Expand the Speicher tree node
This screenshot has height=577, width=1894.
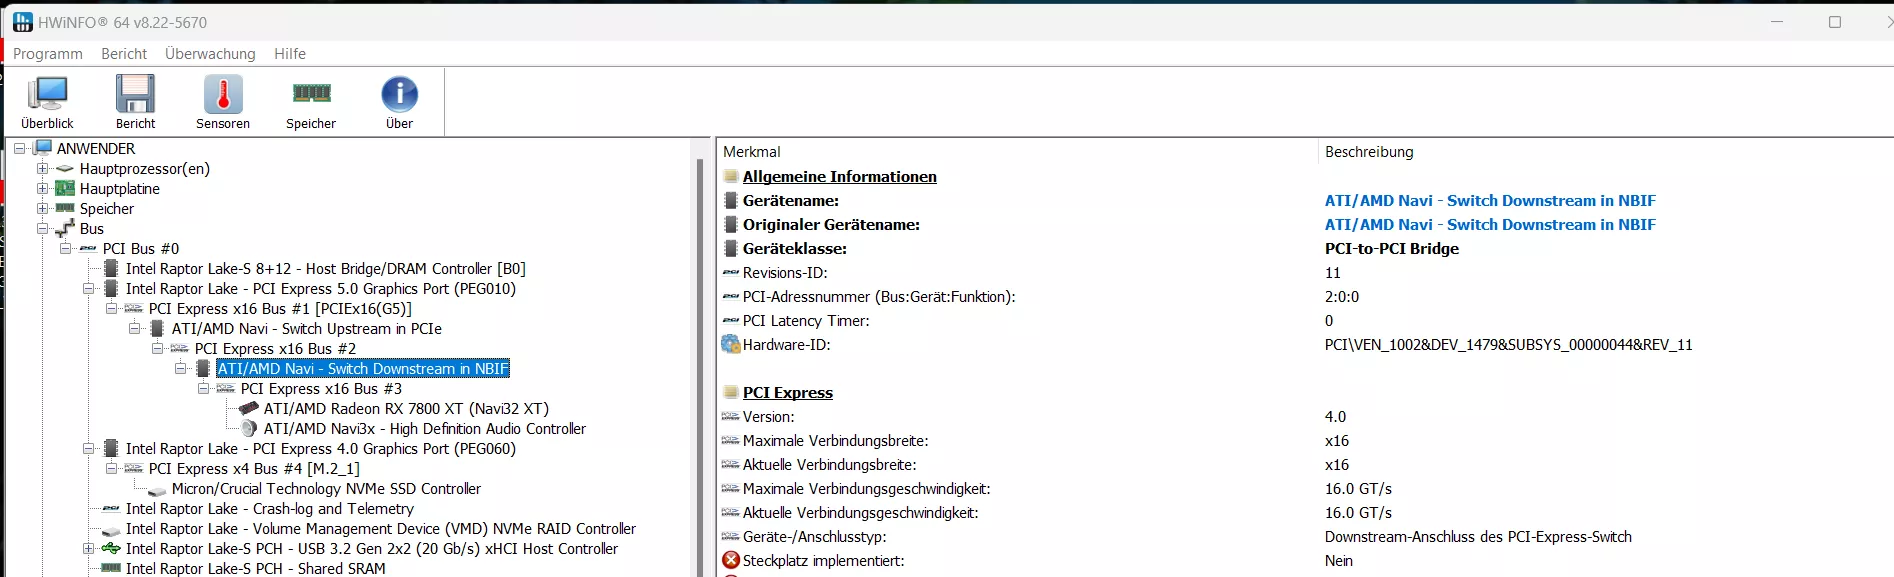[x=42, y=208]
